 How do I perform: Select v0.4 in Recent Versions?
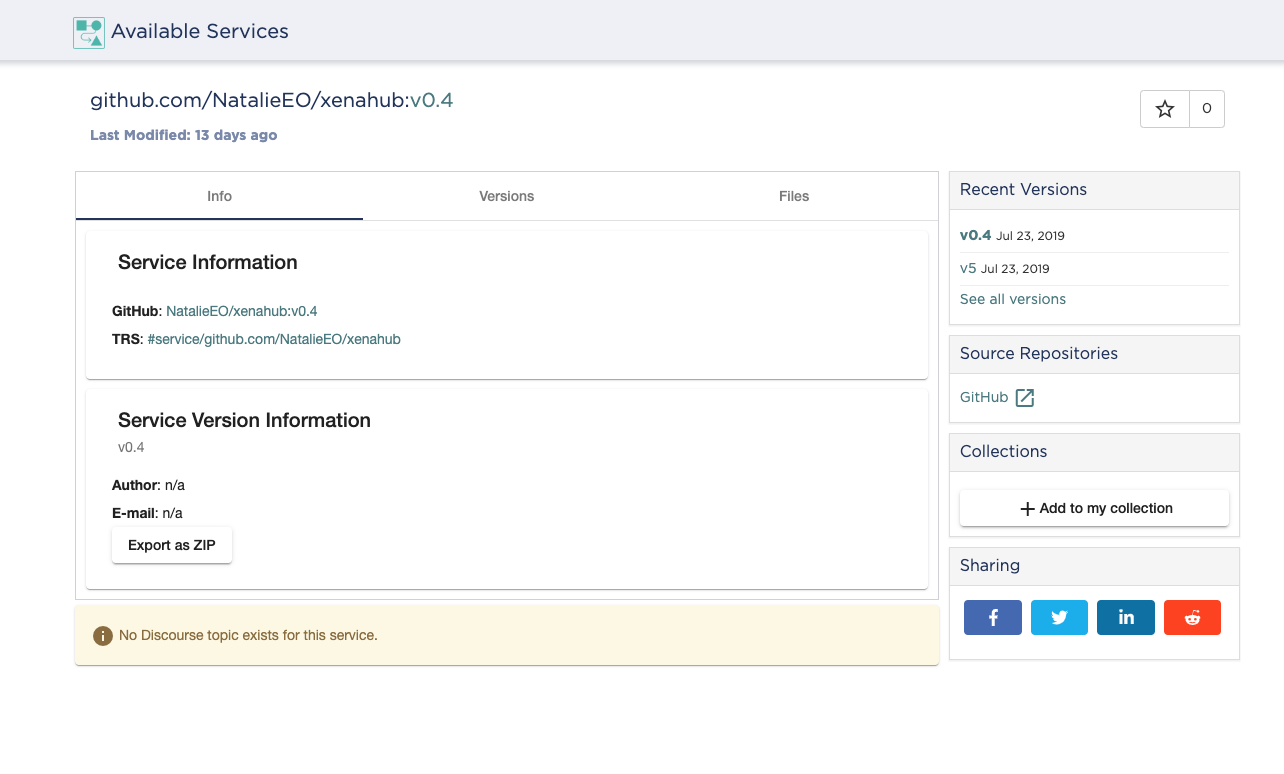pyautogui.click(x=975, y=236)
